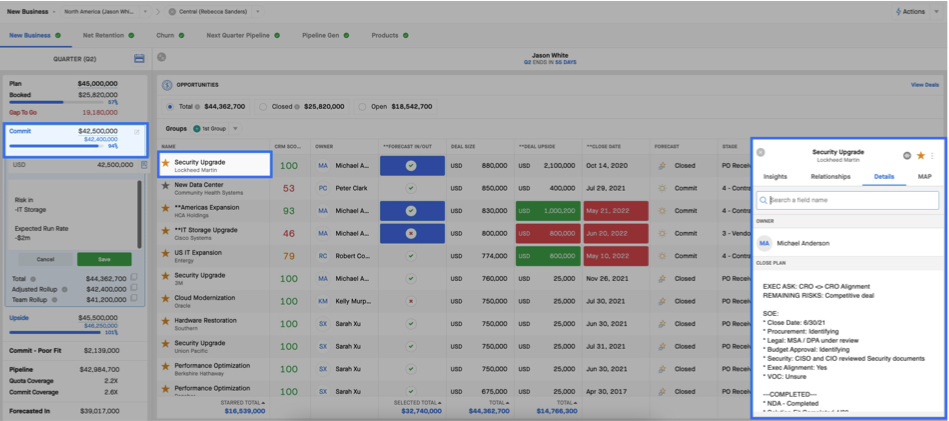Screen dimensions: 949x421
Task: Click the green Save button
Action: tap(104, 259)
